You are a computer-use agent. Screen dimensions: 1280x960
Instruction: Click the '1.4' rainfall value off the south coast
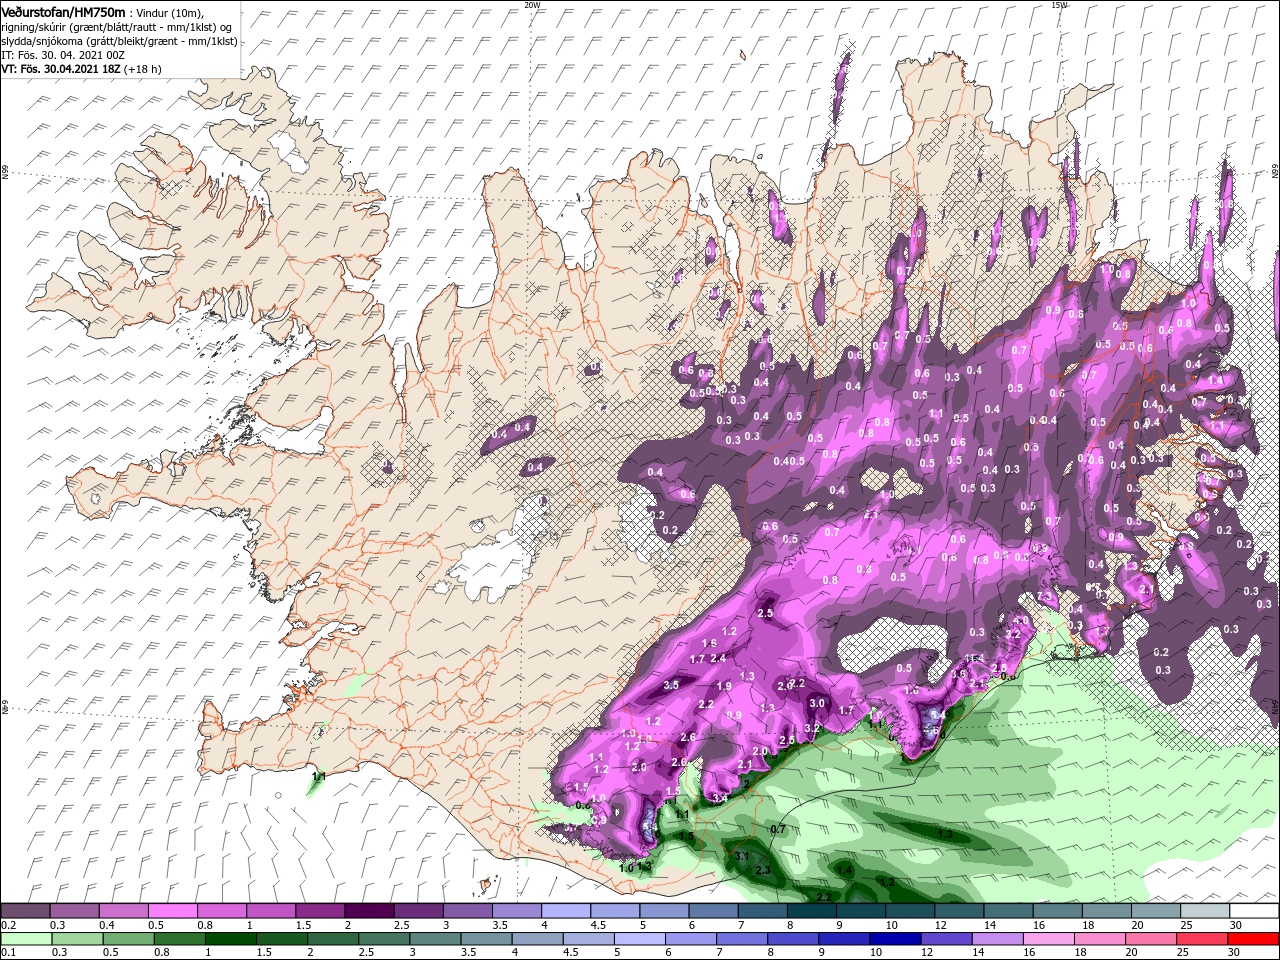pos(845,871)
